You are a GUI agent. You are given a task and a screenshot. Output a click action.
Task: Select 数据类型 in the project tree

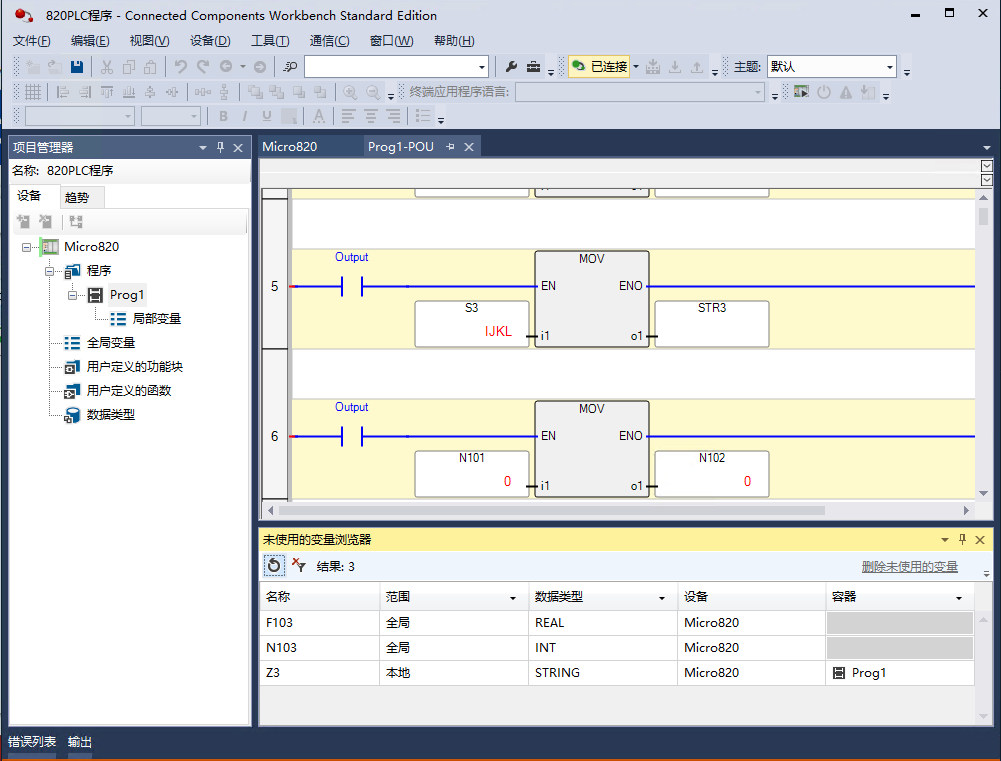coord(110,415)
